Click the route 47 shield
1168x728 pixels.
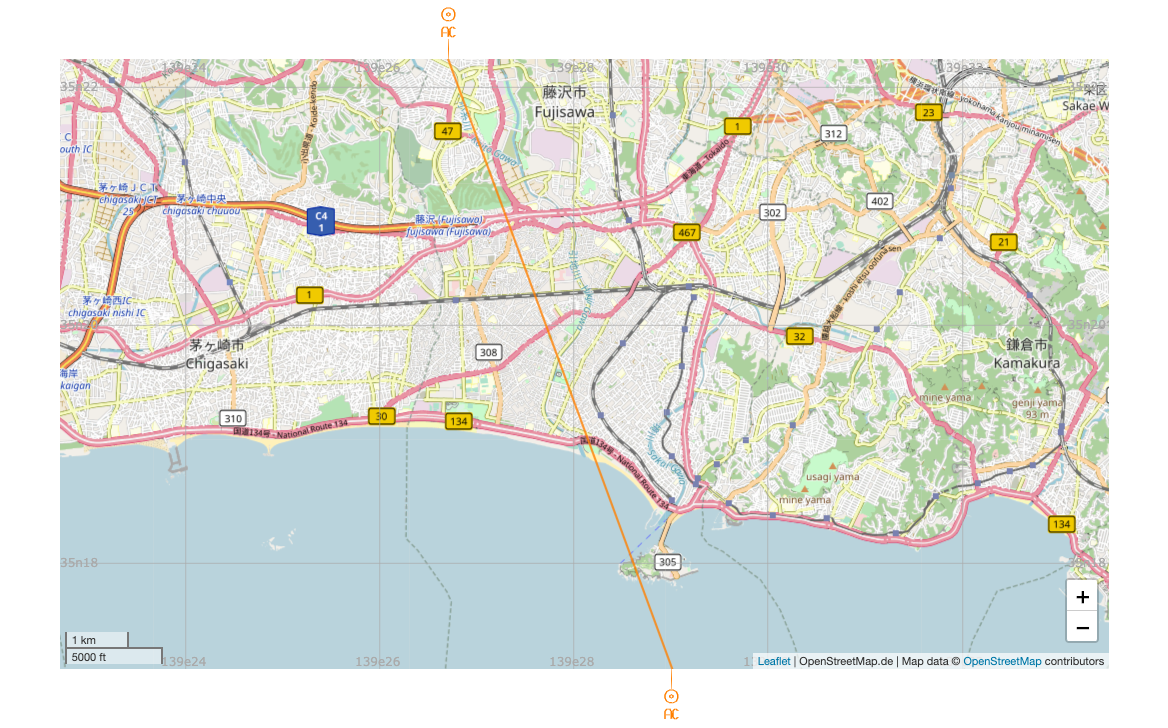pyautogui.click(x=446, y=131)
